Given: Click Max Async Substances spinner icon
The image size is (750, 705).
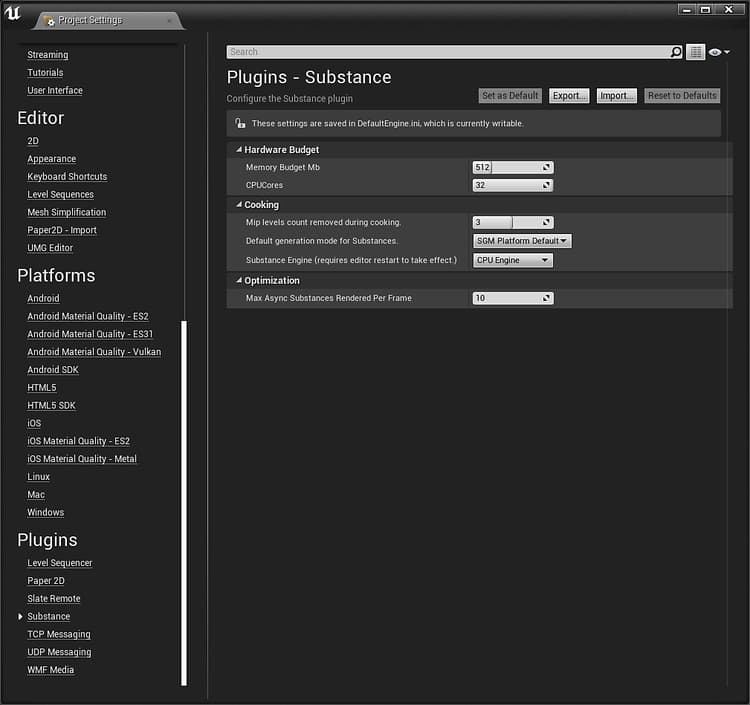Looking at the screenshot, I should coord(546,298).
